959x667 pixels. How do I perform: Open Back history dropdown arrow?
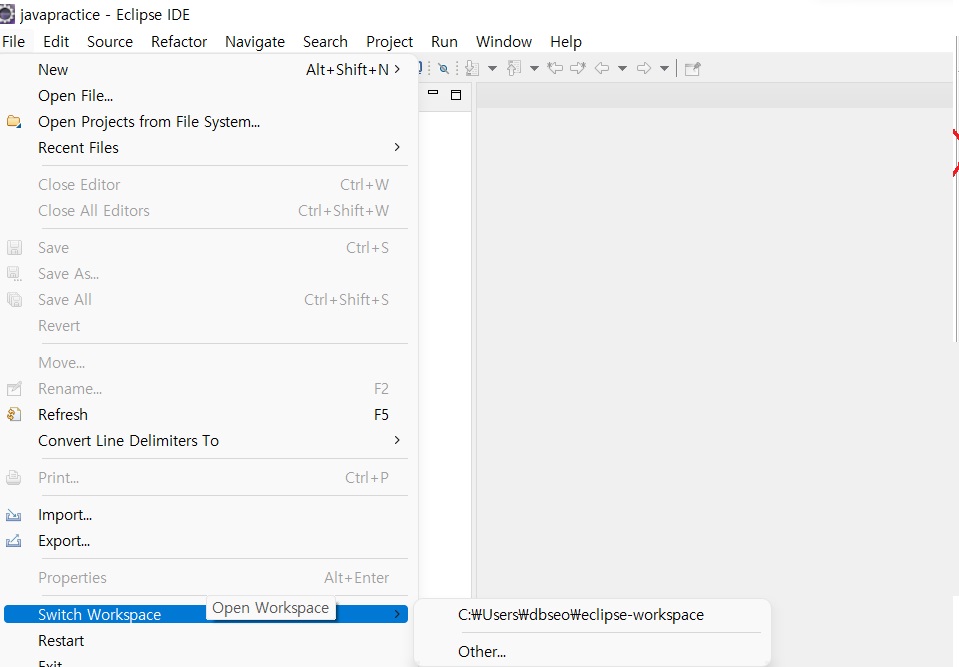622,68
